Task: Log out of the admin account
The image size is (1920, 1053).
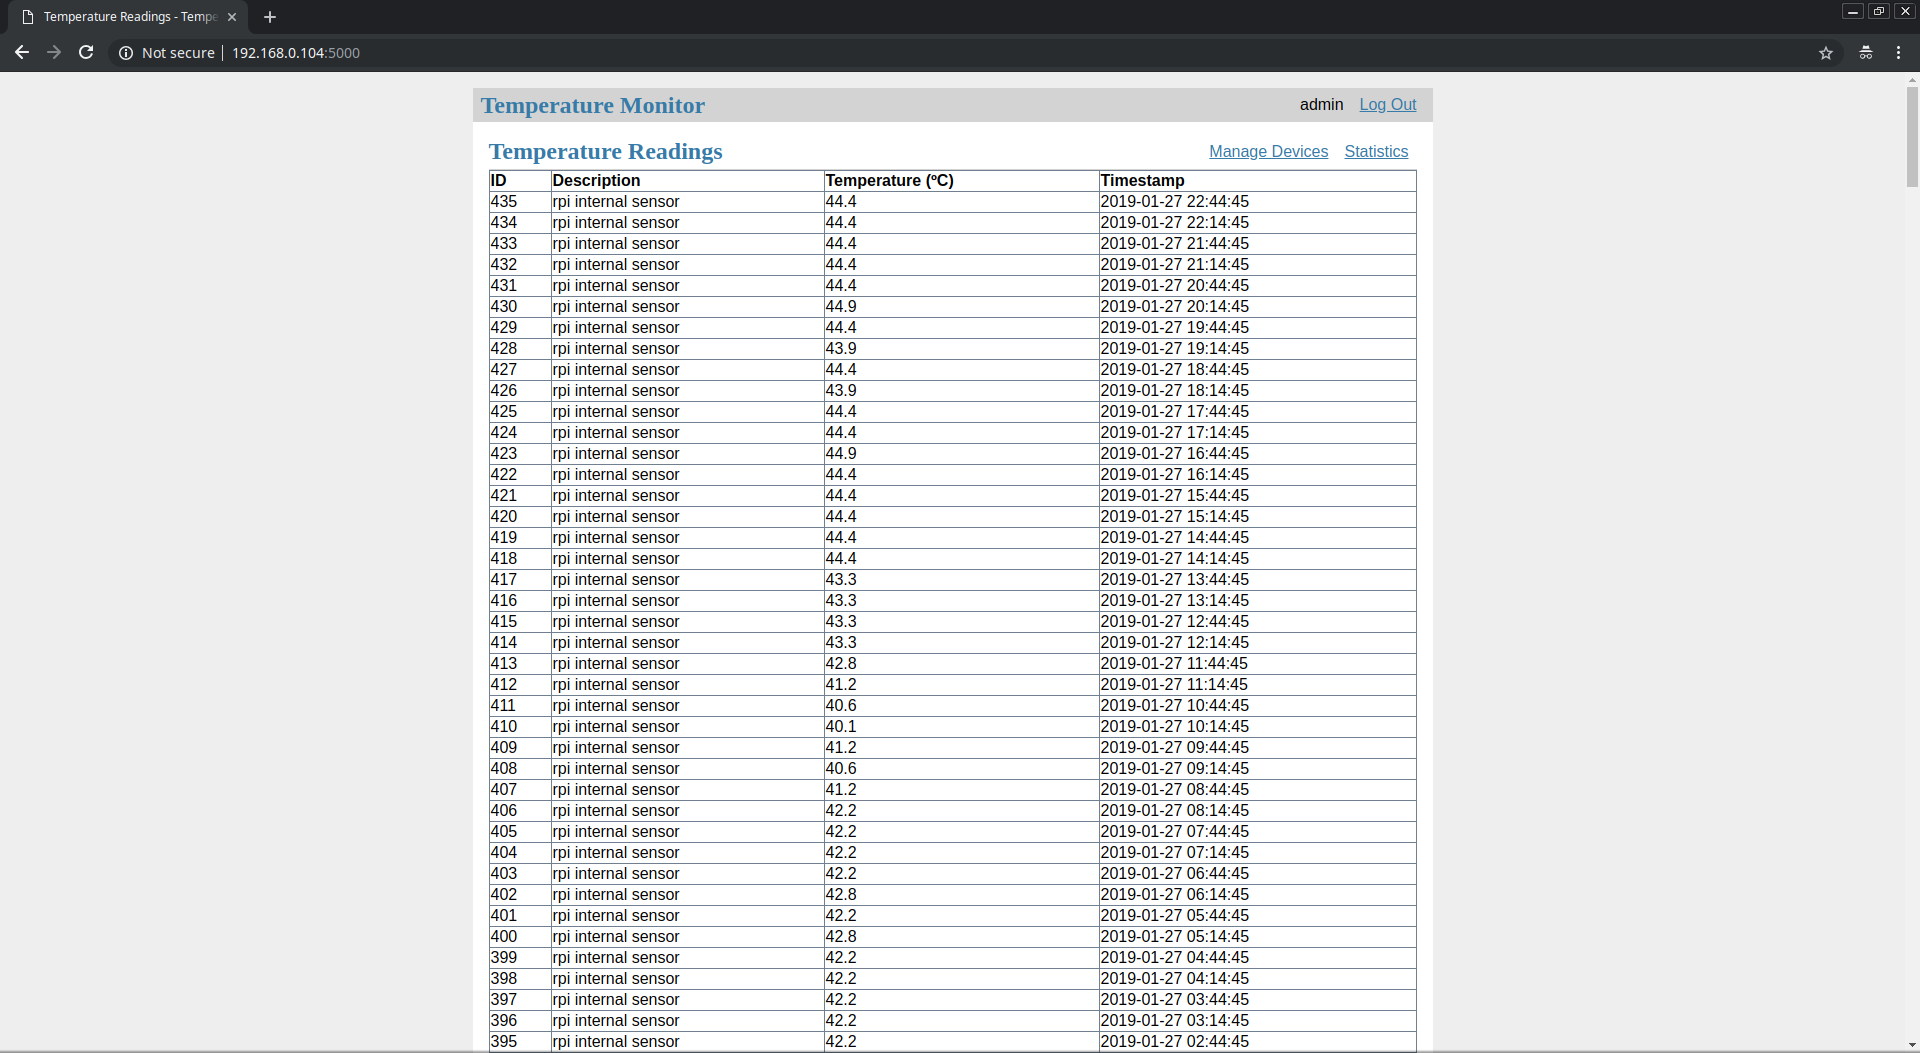Action: point(1387,105)
